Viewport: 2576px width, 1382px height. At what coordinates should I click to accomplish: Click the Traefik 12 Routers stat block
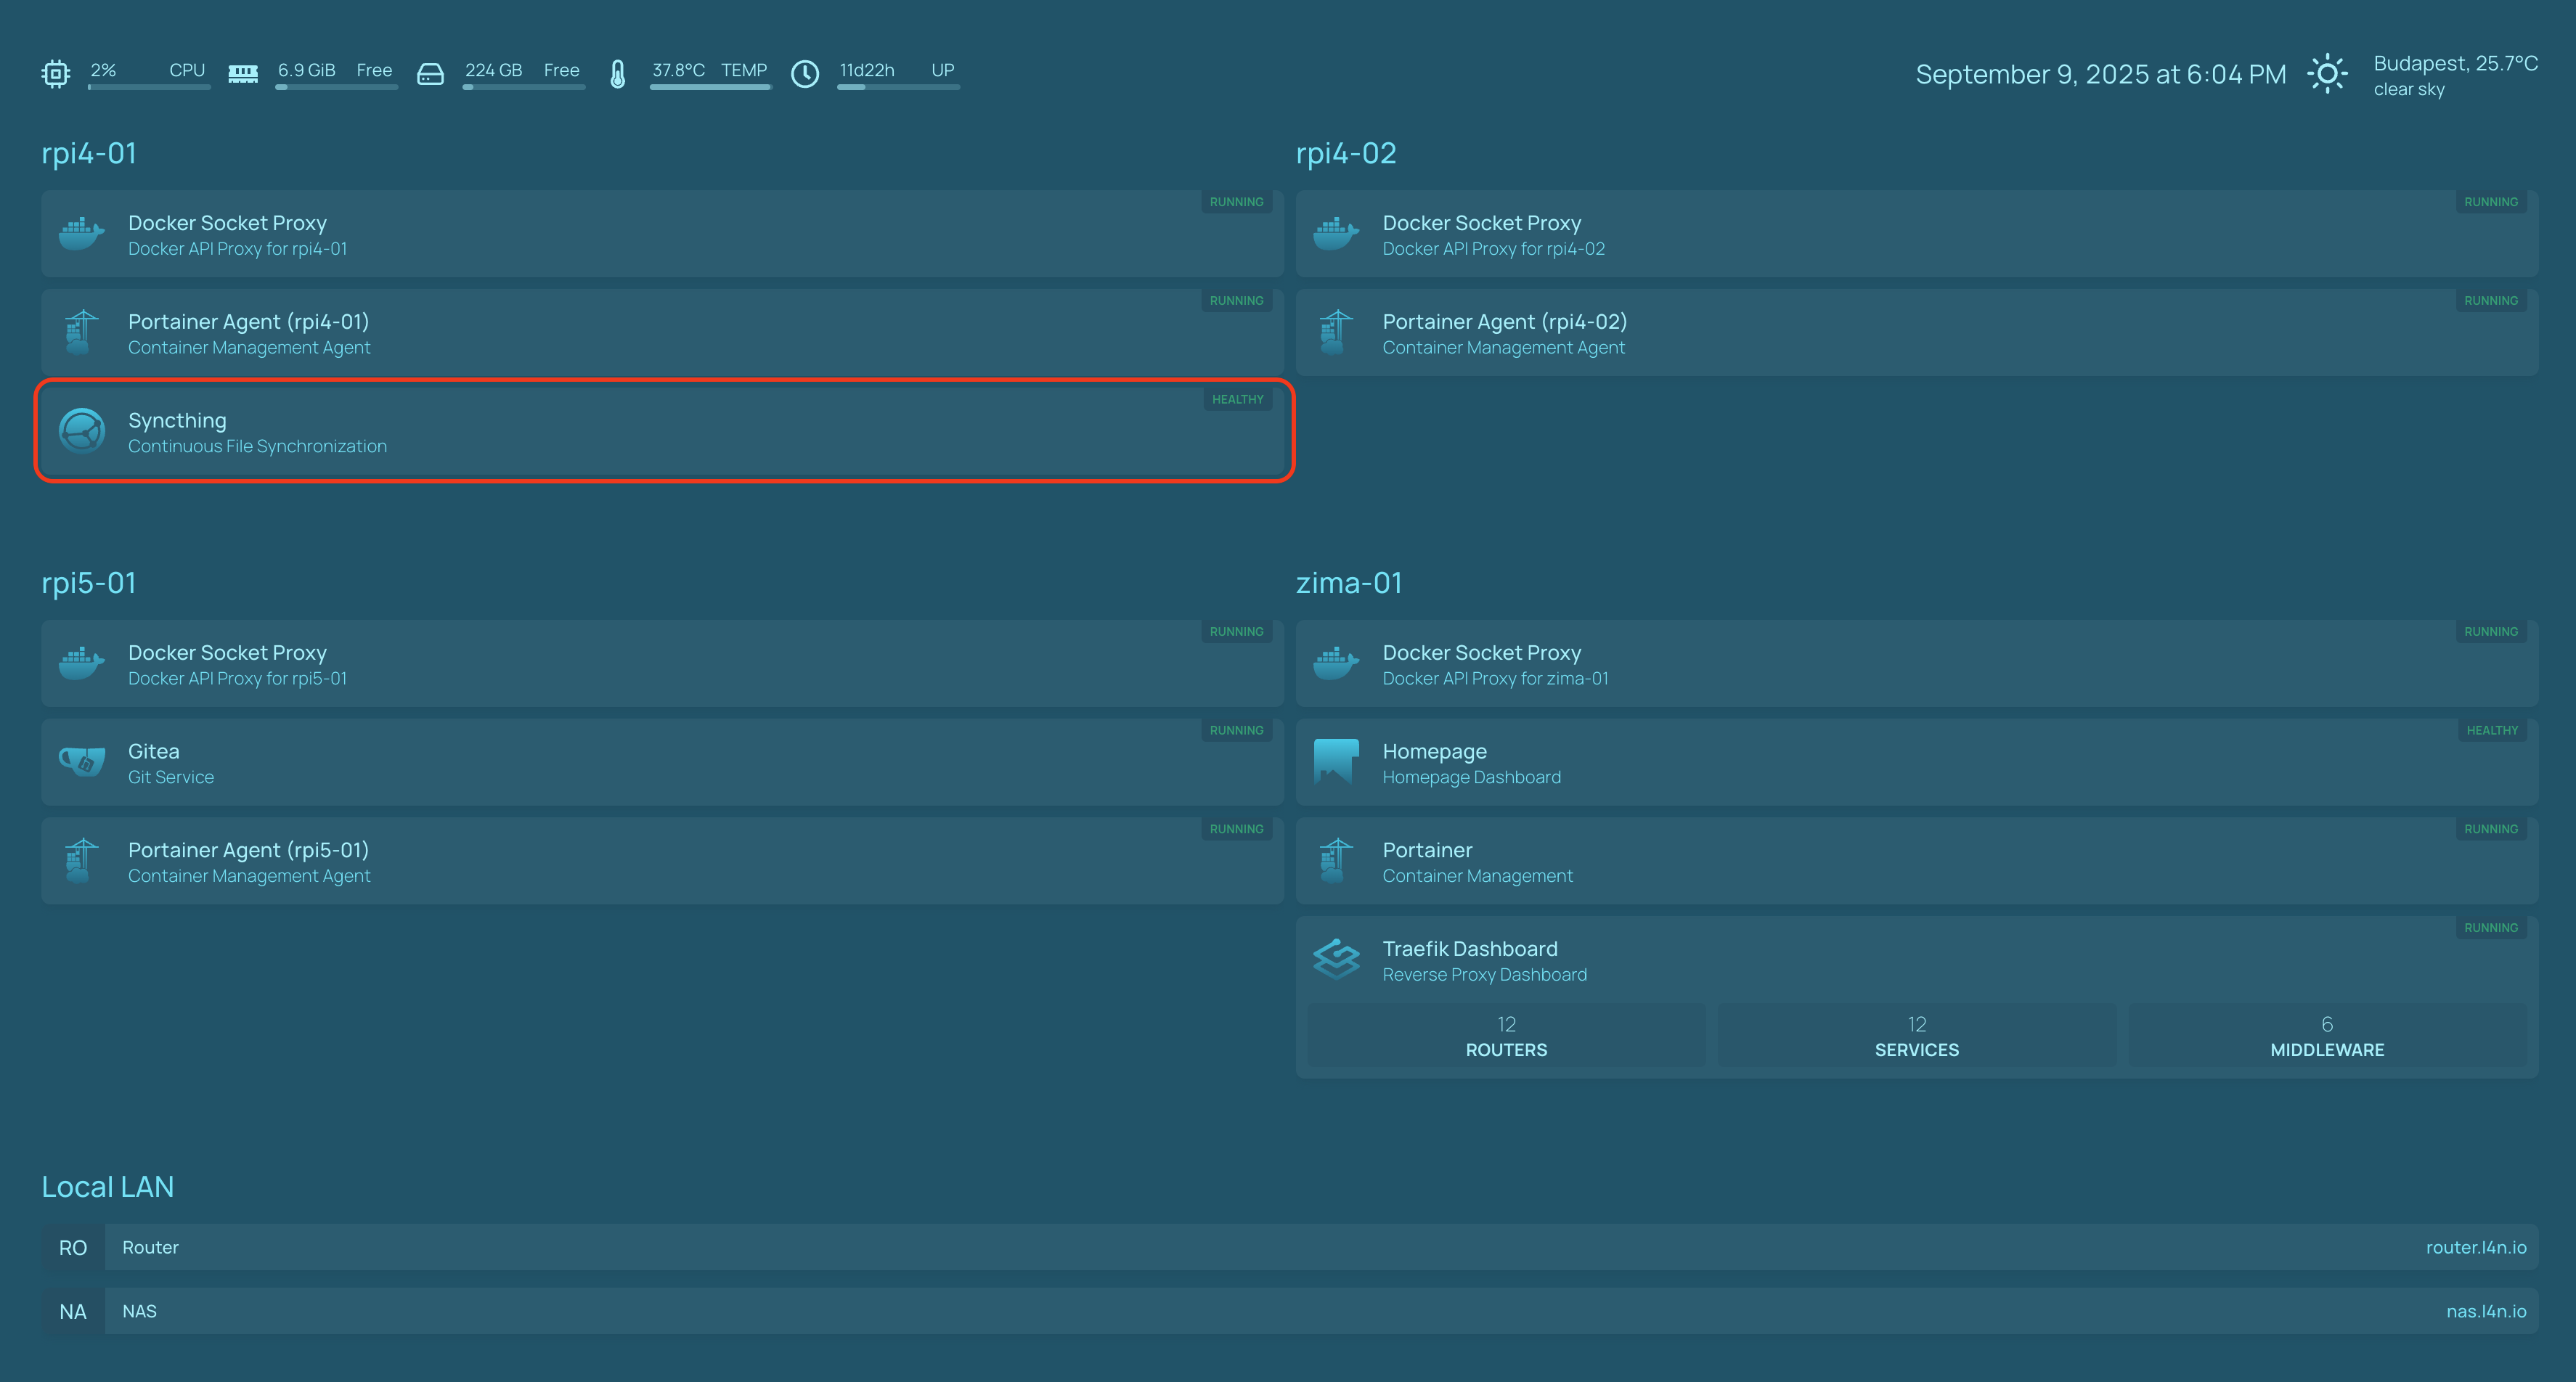click(x=1506, y=1036)
